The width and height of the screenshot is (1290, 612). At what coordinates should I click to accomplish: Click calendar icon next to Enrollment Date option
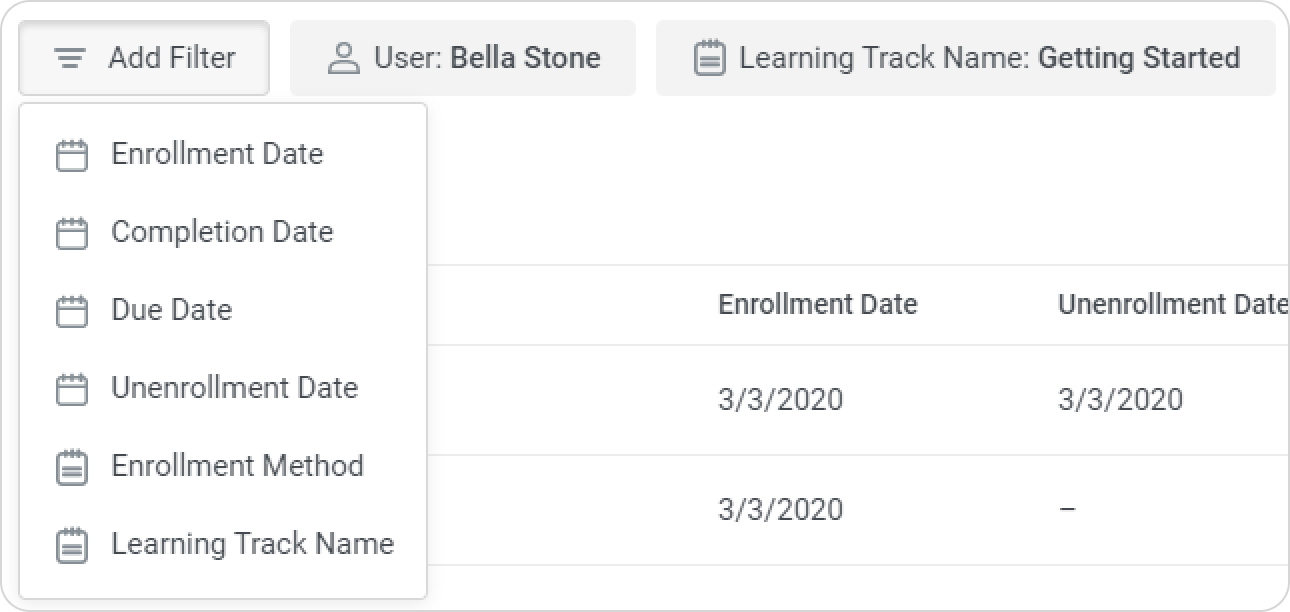click(x=71, y=155)
